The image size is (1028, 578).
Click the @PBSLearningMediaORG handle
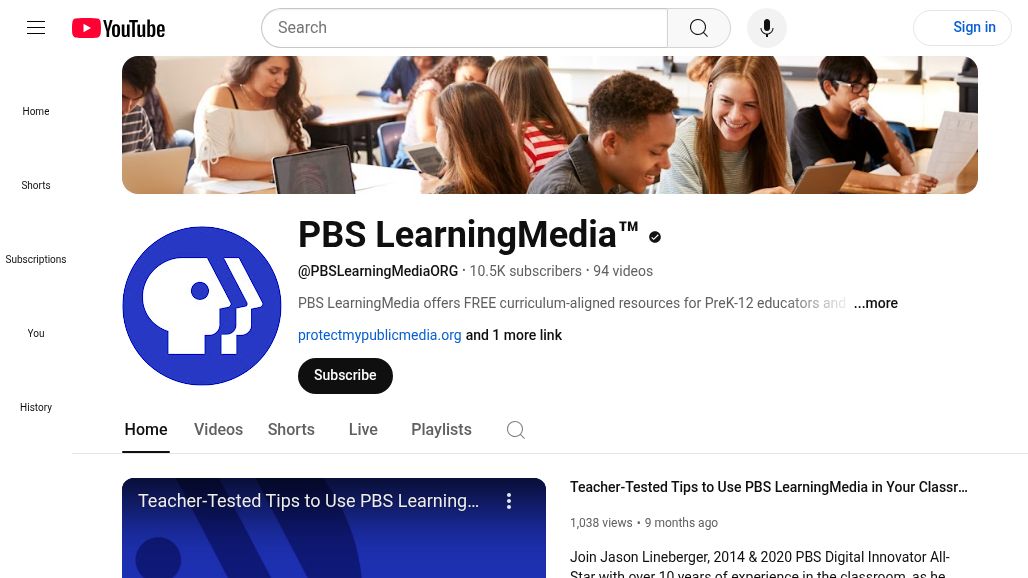click(x=378, y=271)
